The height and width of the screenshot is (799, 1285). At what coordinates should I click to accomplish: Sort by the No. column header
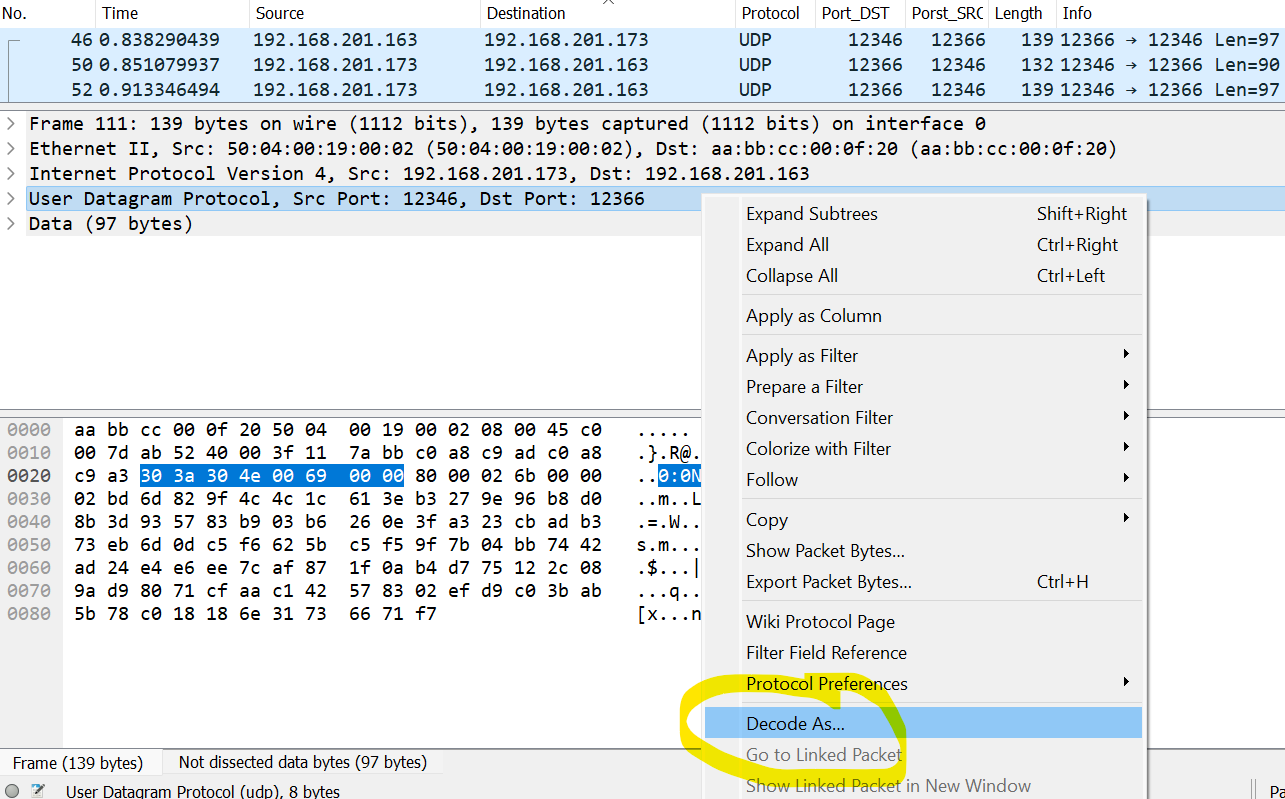click(48, 14)
